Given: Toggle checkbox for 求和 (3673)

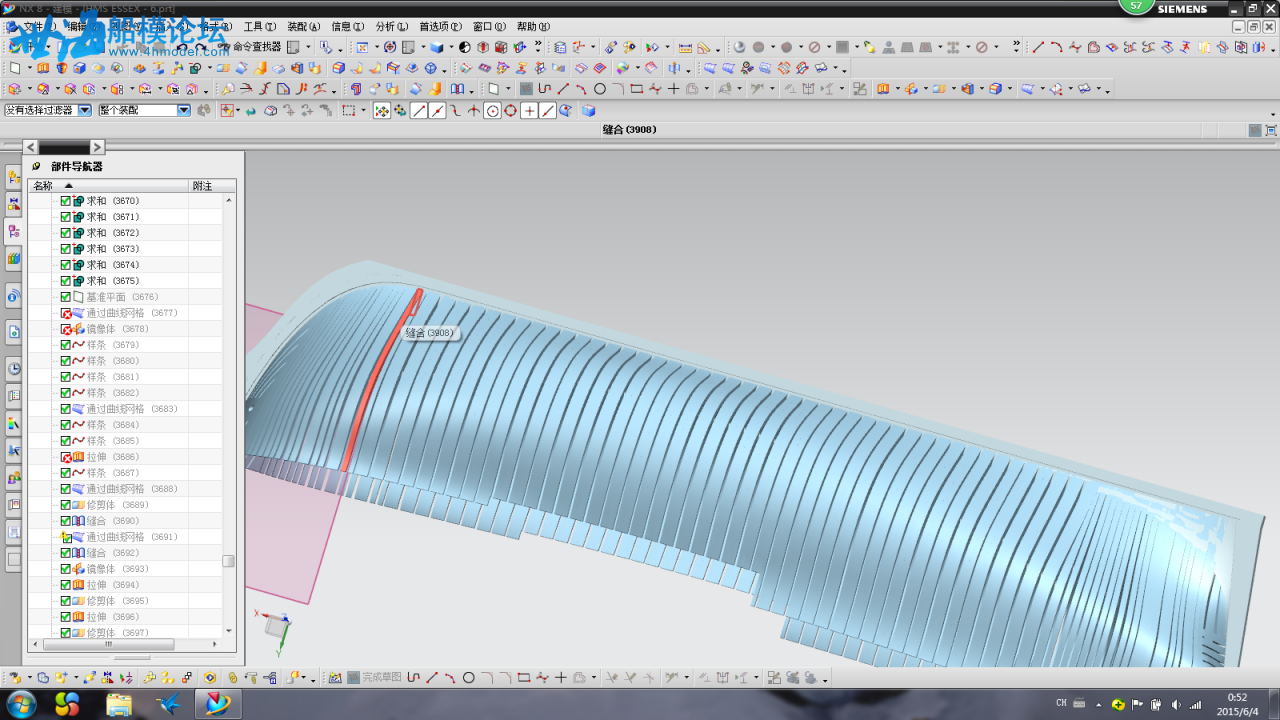Looking at the screenshot, I should (66, 249).
